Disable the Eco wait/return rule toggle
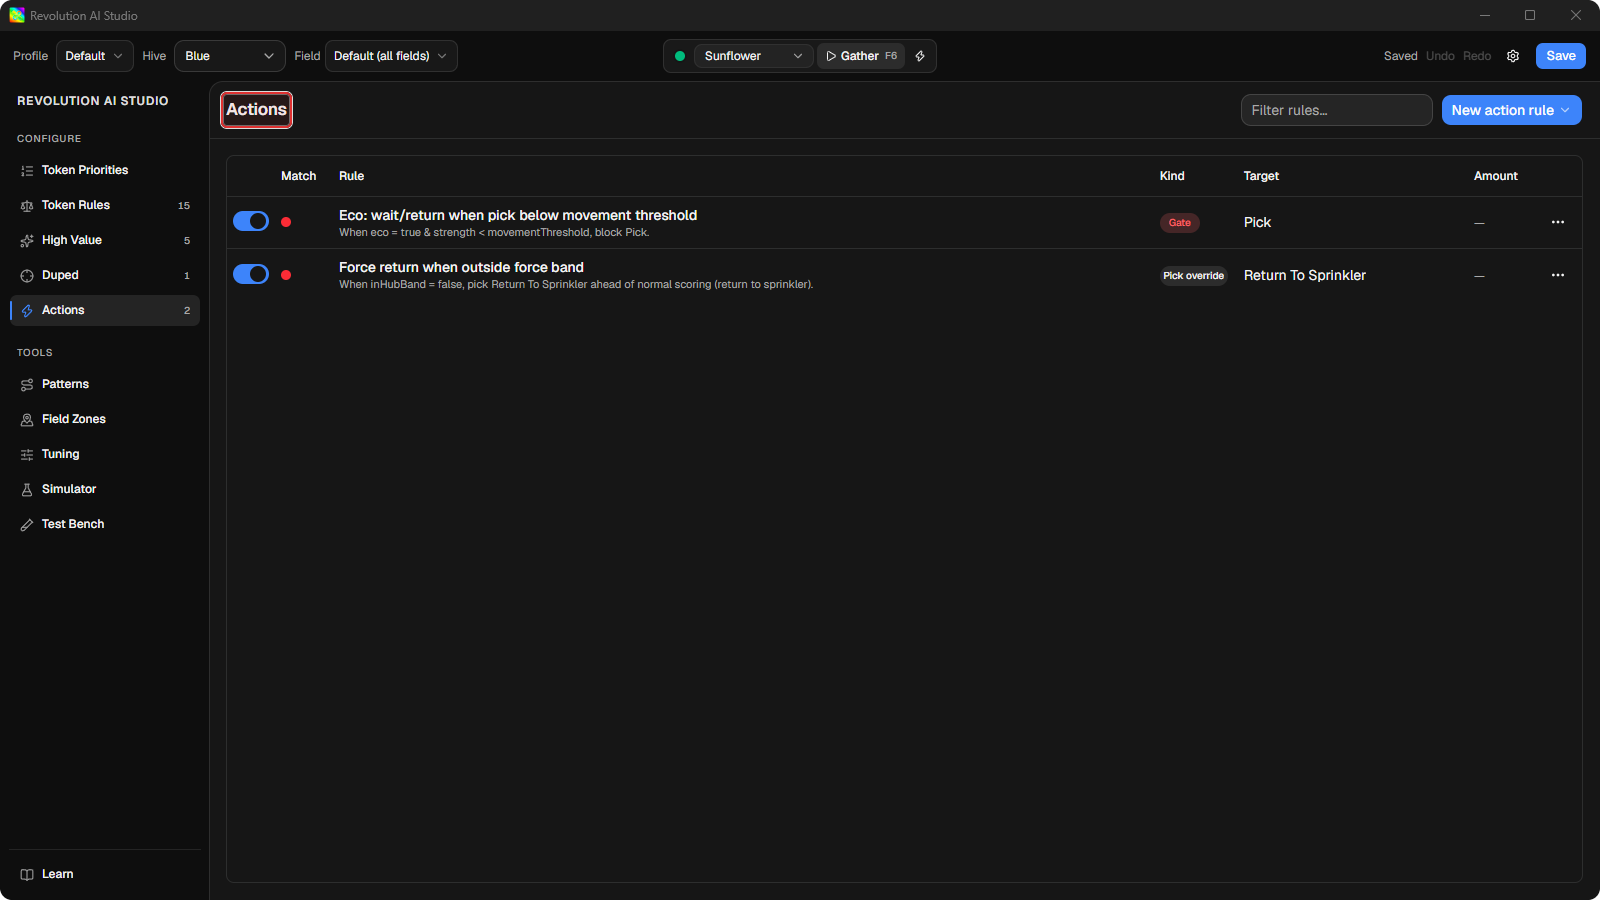This screenshot has height=900, width=1600. click(x=251, y=222)
